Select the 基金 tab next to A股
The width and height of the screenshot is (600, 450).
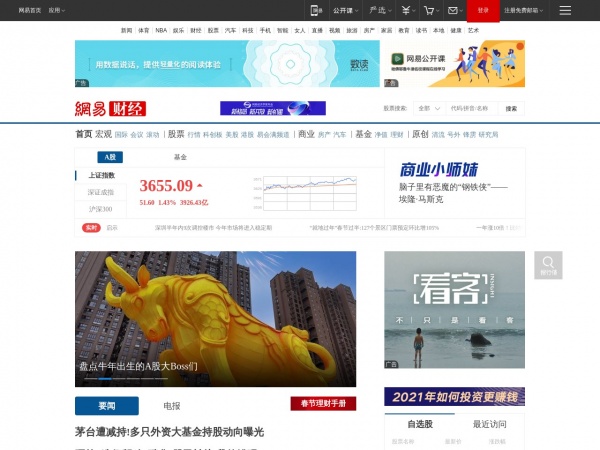(x=180, y=157)
